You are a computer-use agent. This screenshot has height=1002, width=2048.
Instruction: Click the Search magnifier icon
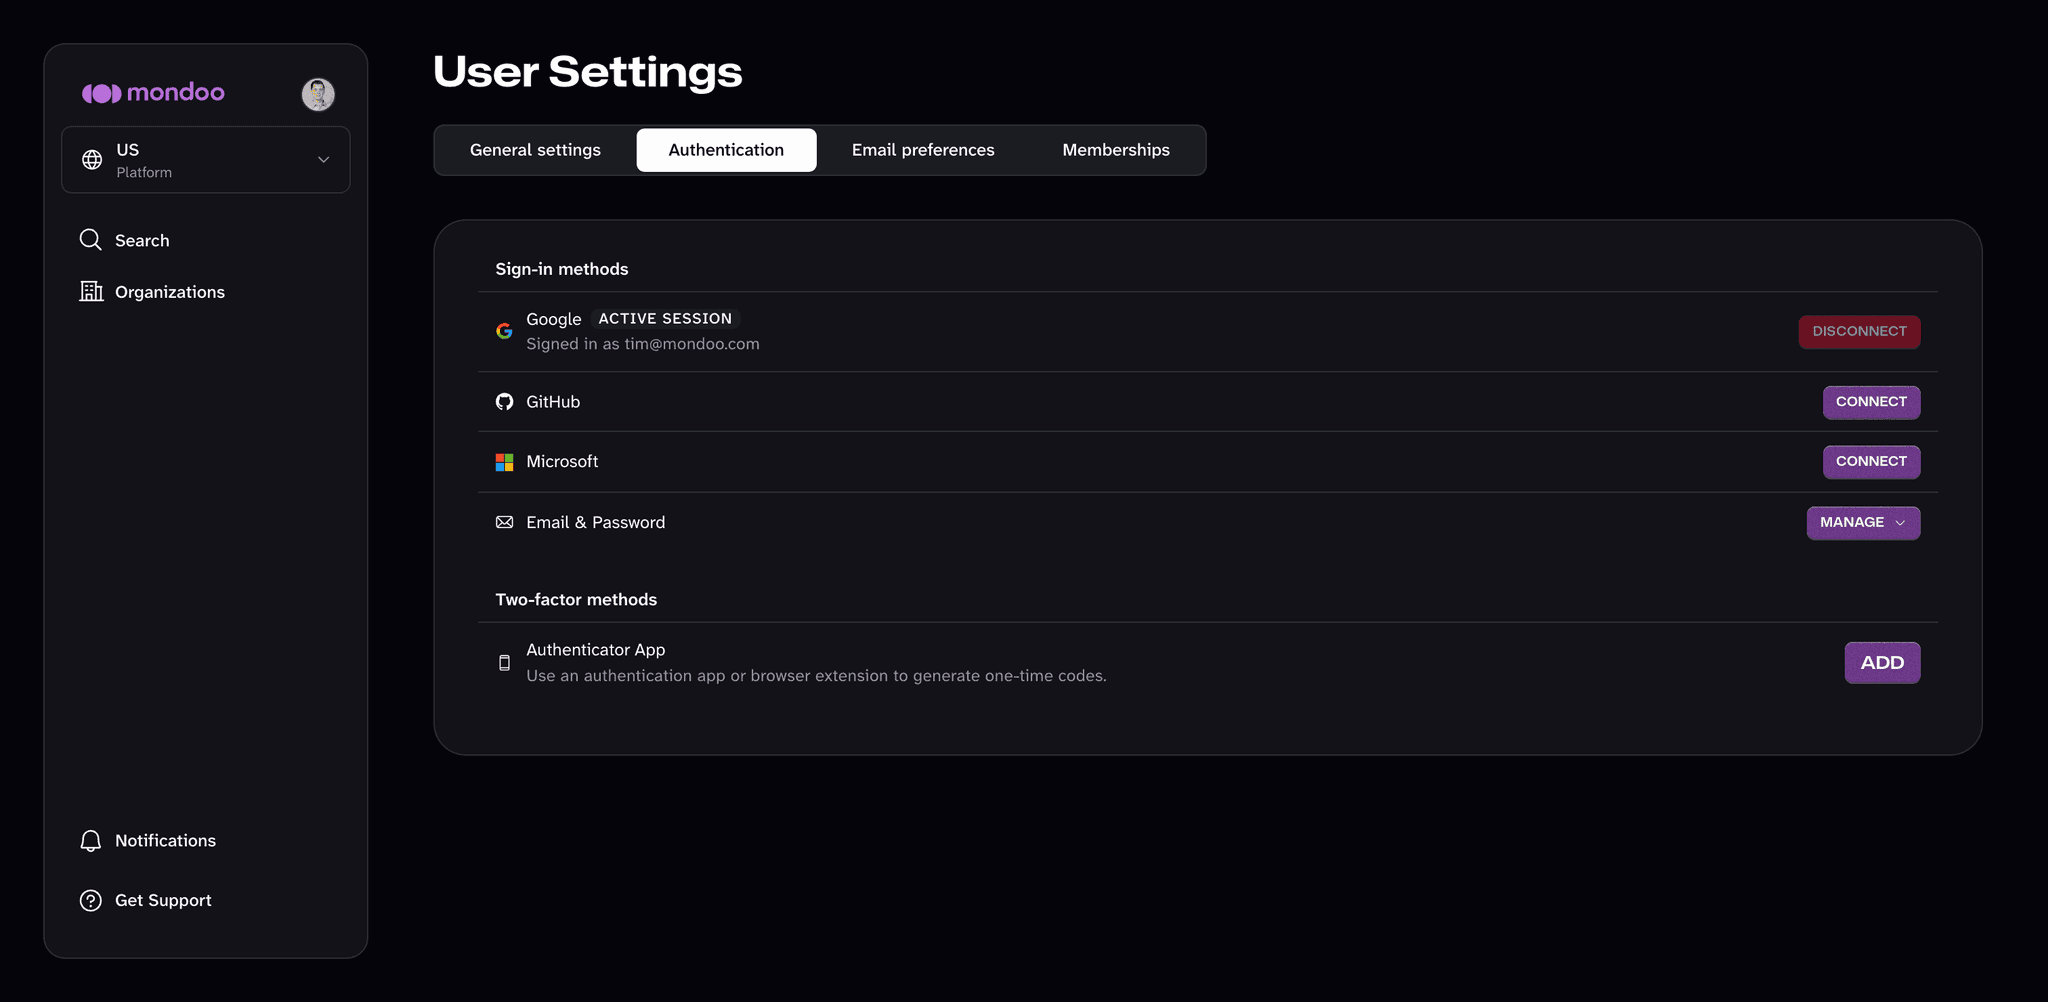91,240
